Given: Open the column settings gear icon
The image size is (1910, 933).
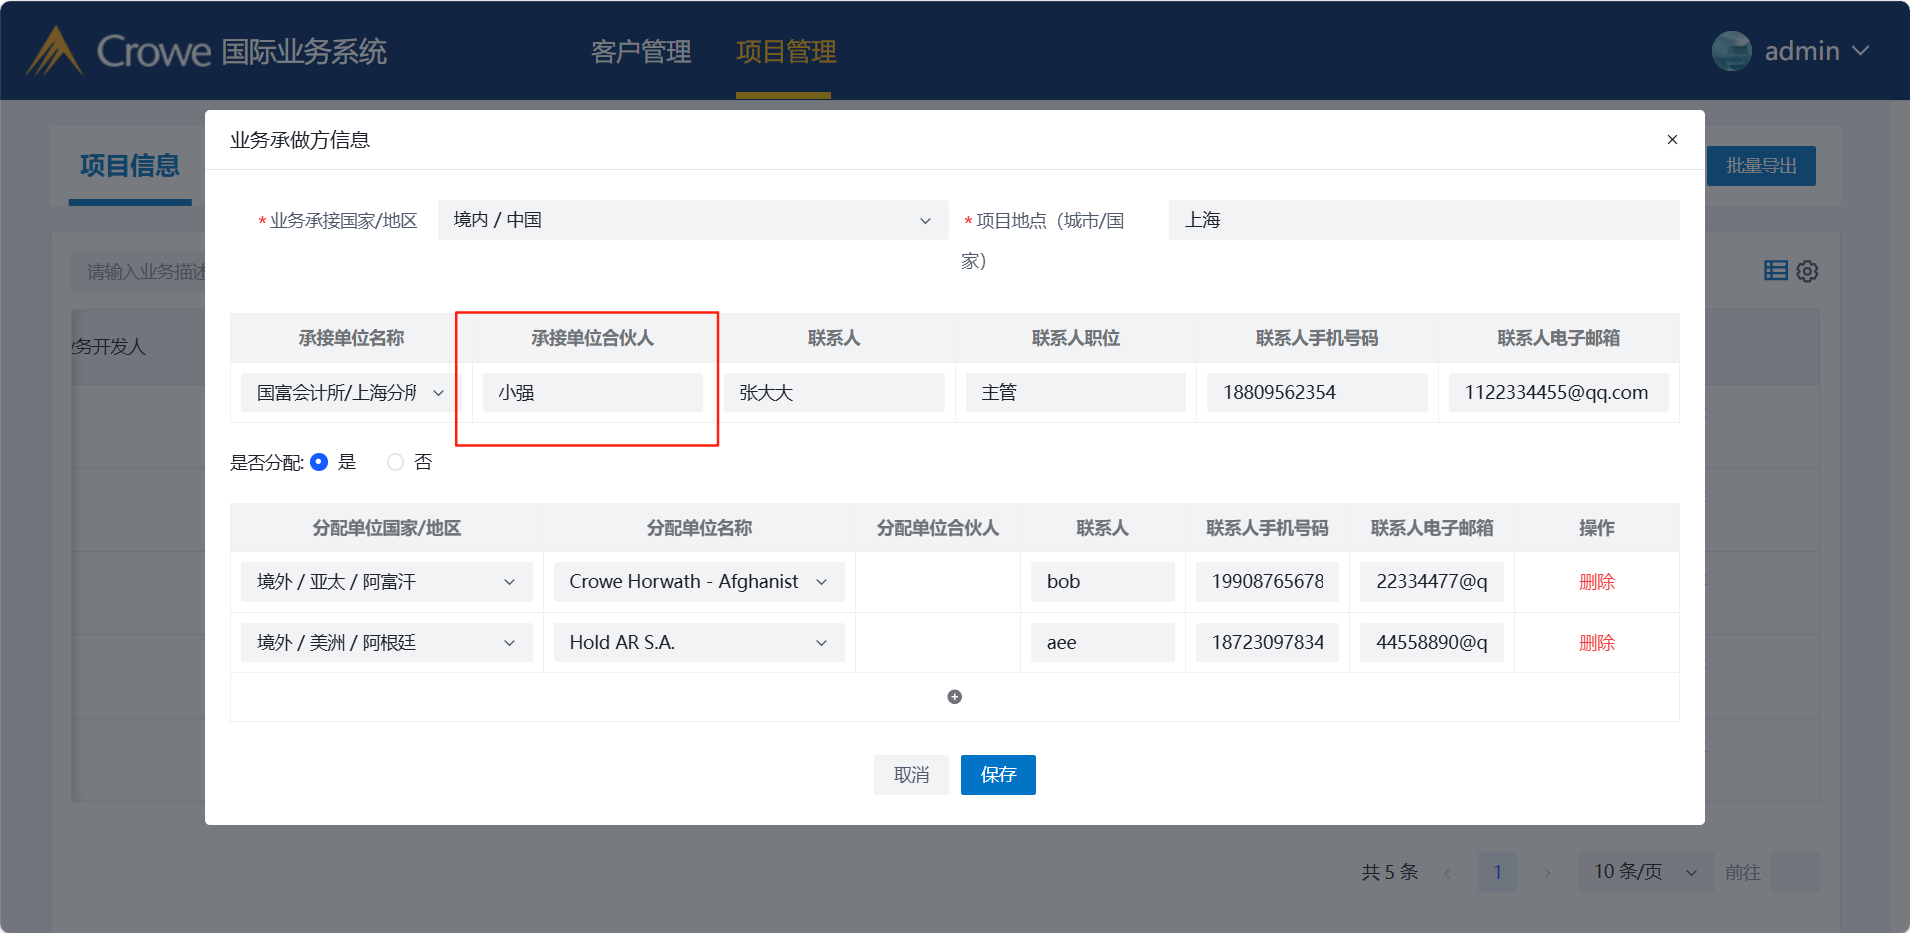Looking at the screenshot, I should coord(1807,271).
